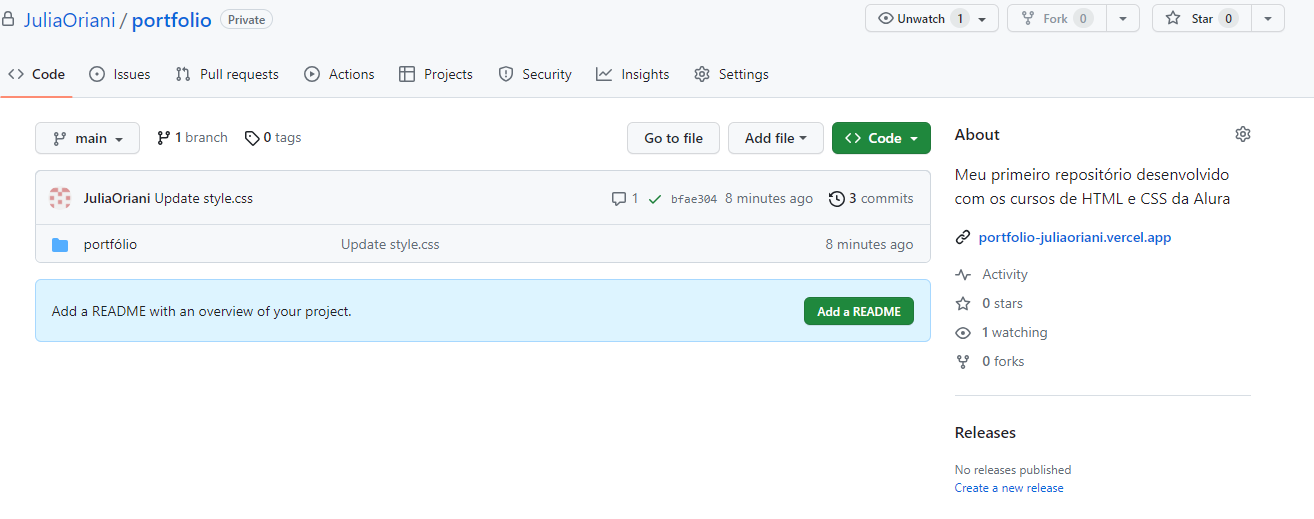Click the Go to file button
The height and width of the screenshot is (519, 1314).
pyautogui.click(x=673, y=138)
